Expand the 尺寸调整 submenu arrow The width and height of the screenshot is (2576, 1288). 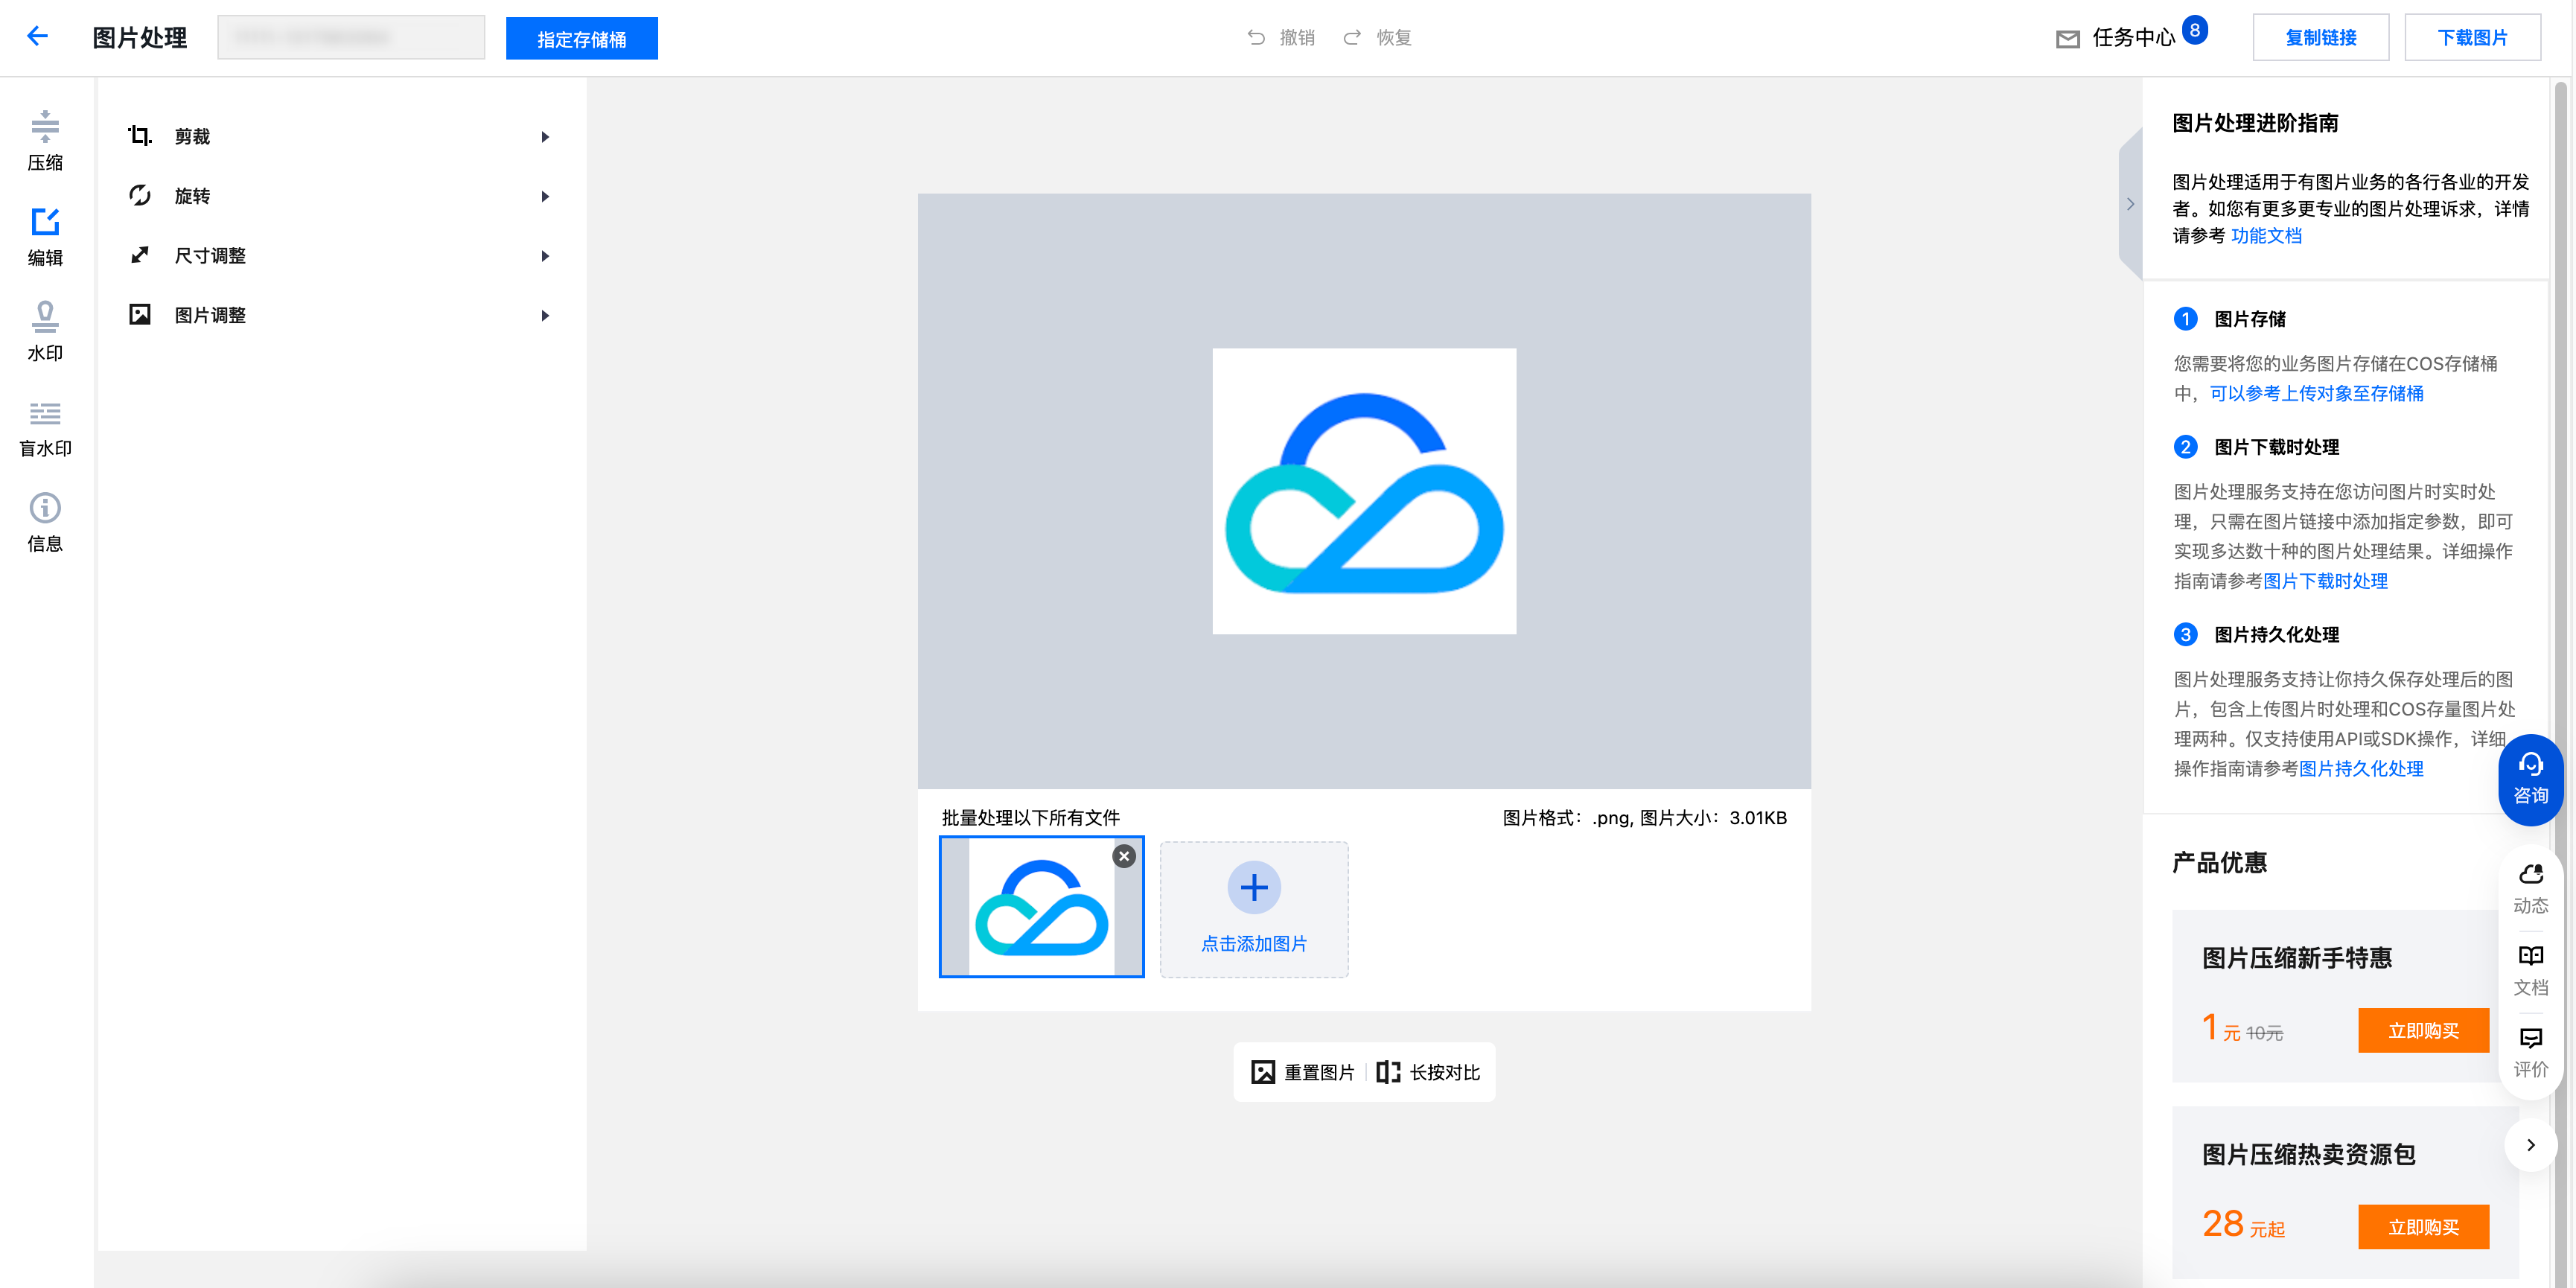pyautogui.click(x=545, y=256)
